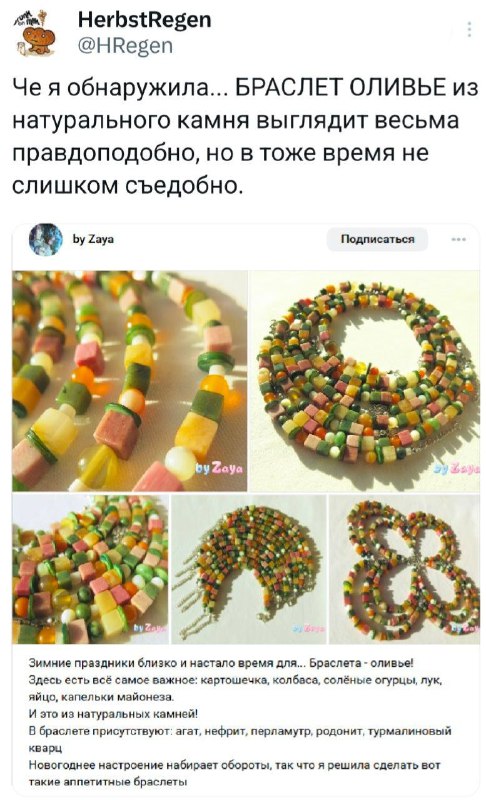View the coiled bracelet photo
The height and width of the screenshot is (800, 486).
point(365,381)
